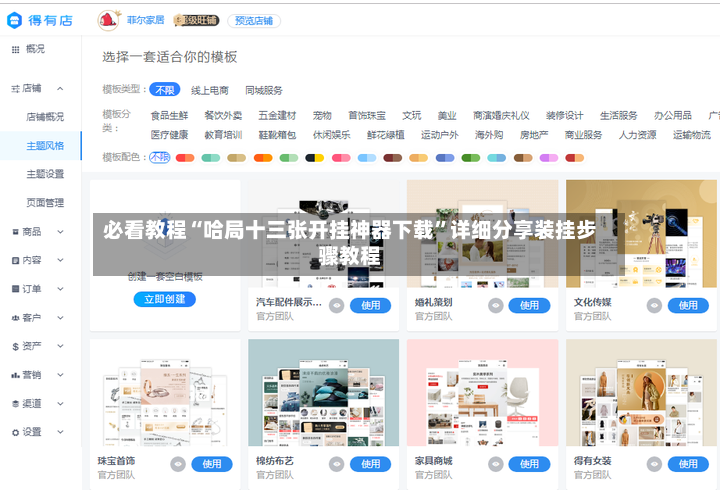Image resolution: width=720 pixels, height=490 pixels.
Task: Preview the 得有女装 template with eye icon
Action: tap(654, 464)
